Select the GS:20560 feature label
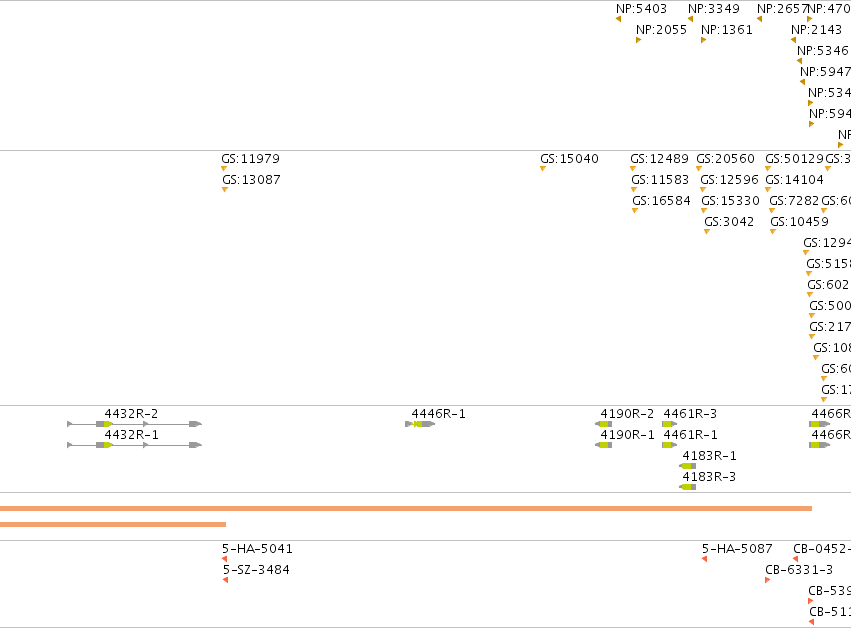 tap(726, 159)
